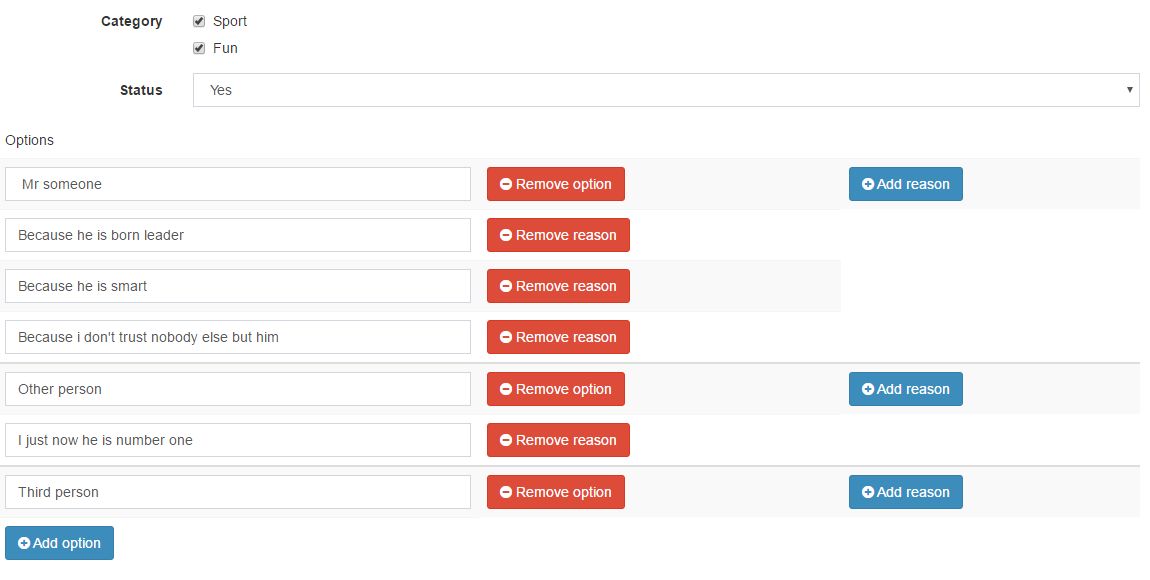The image size is (1150, 580).
Task: Uncheck the Sport category checkbox
Action: [199, 21]
